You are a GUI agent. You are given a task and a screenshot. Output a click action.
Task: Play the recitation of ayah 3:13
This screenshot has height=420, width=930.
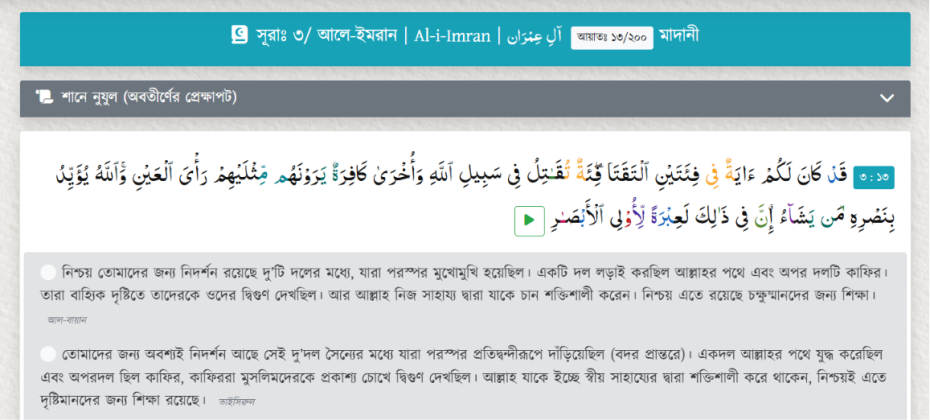[529, 220]
